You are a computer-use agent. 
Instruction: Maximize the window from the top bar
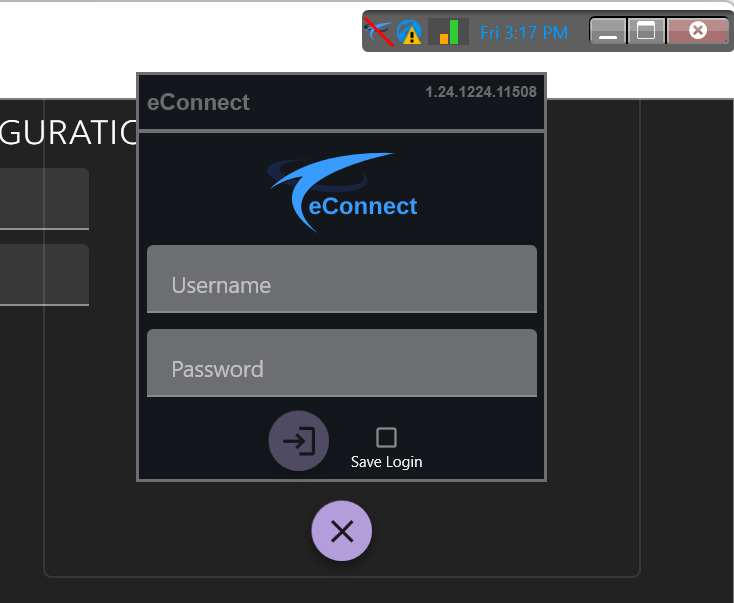(646, 32)
